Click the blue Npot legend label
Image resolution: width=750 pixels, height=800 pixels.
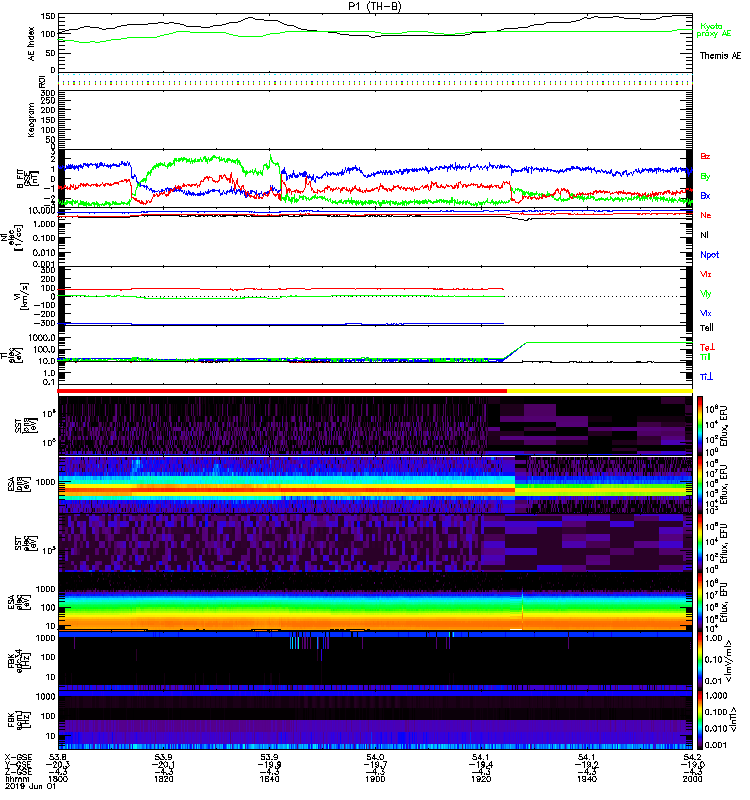pos(710,255)
